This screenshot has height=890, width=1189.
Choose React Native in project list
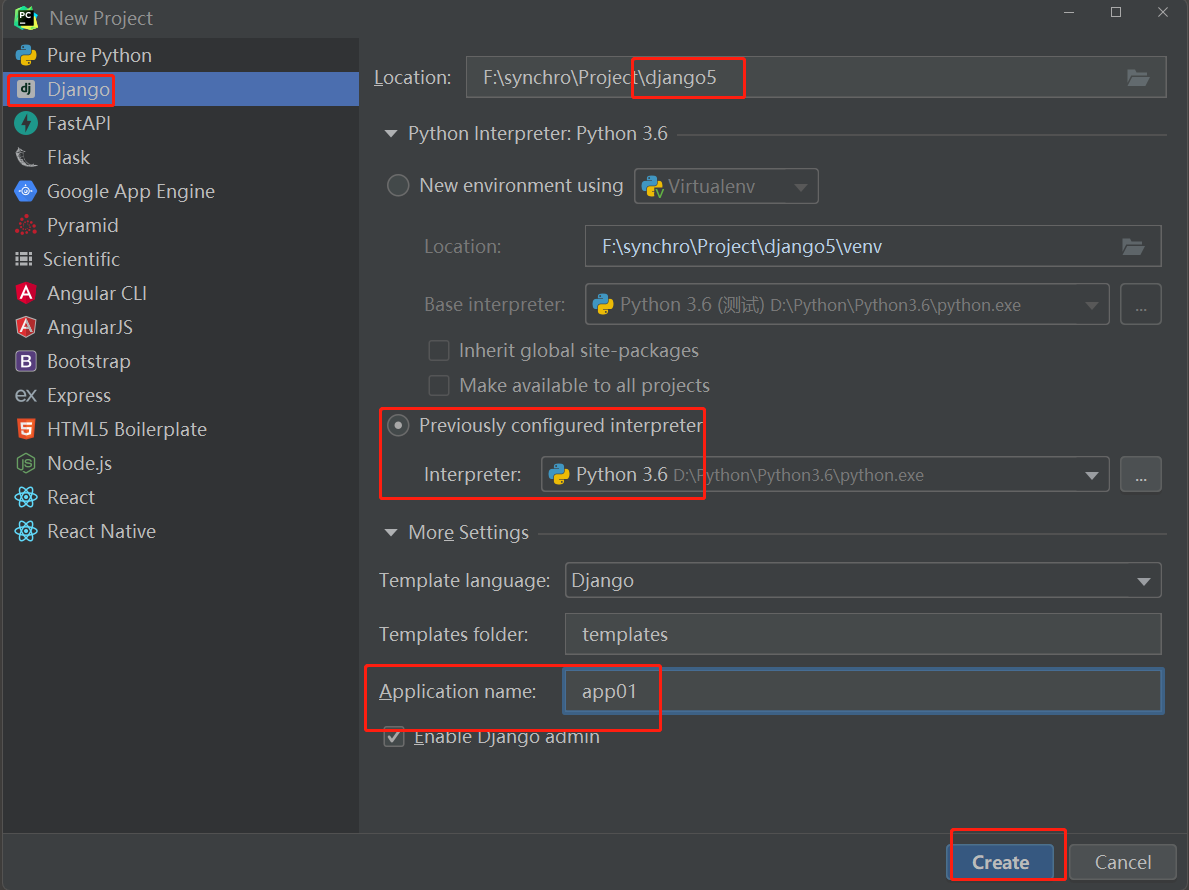click(180, 531)
